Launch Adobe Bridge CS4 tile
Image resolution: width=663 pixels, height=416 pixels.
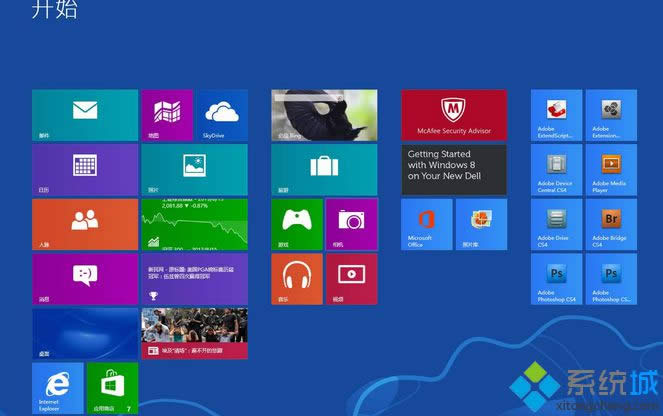pos(611,224)
